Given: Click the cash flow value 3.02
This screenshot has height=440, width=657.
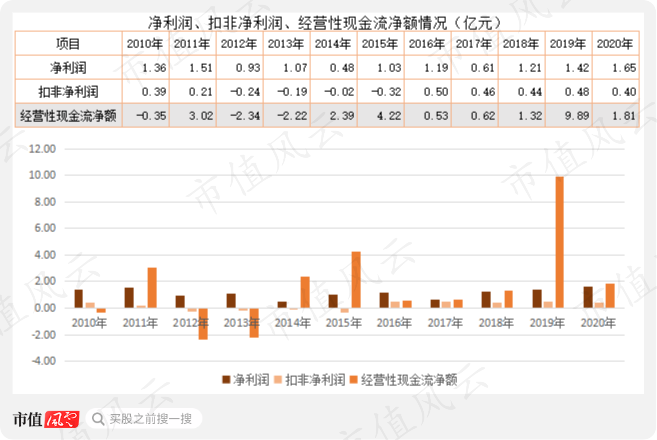Looking at the screenshot, I should click(x=201, y=116).
